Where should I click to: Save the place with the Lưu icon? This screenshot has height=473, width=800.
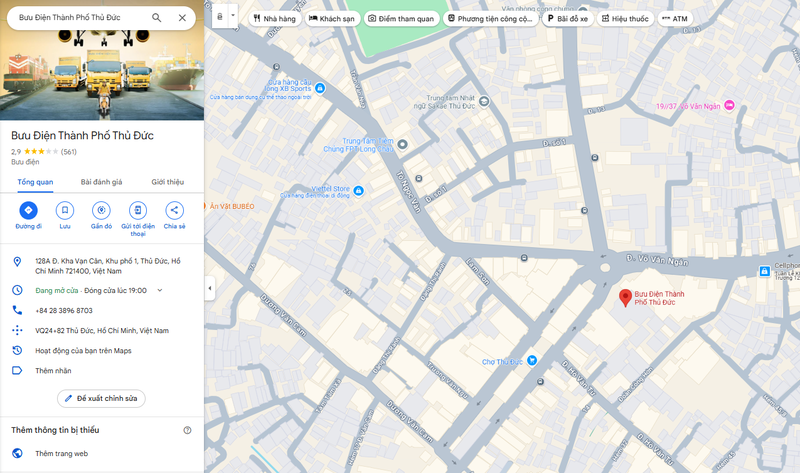pos(65,210)
